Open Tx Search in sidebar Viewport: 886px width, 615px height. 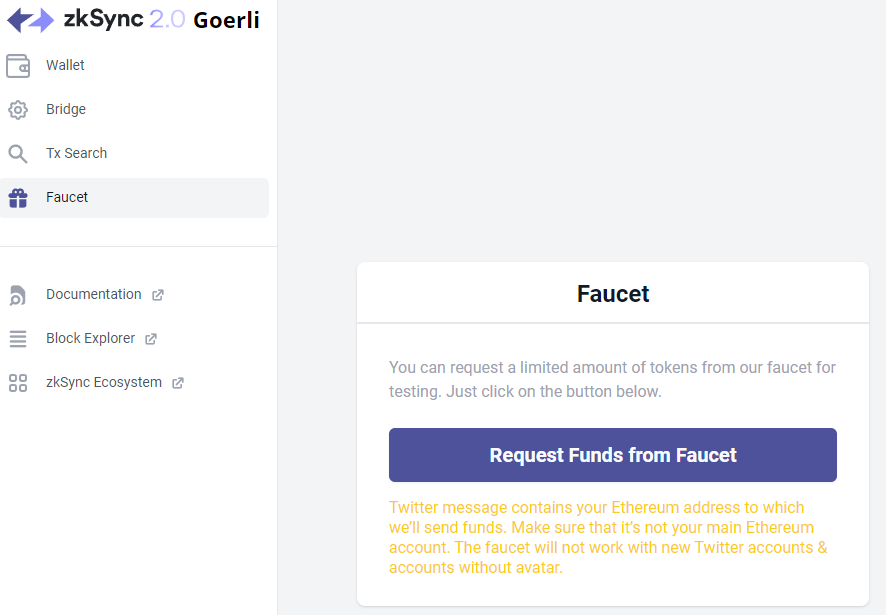click(134, 154)
